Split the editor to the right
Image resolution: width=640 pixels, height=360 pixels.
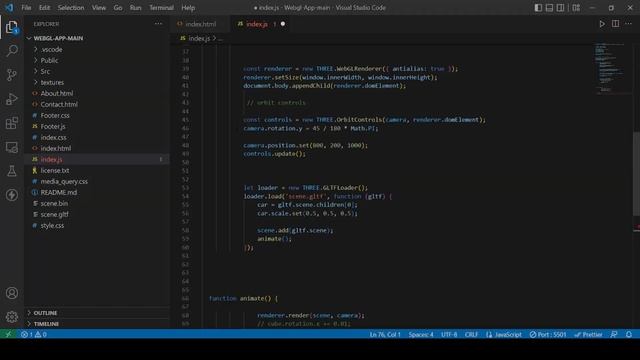point(615,24)
